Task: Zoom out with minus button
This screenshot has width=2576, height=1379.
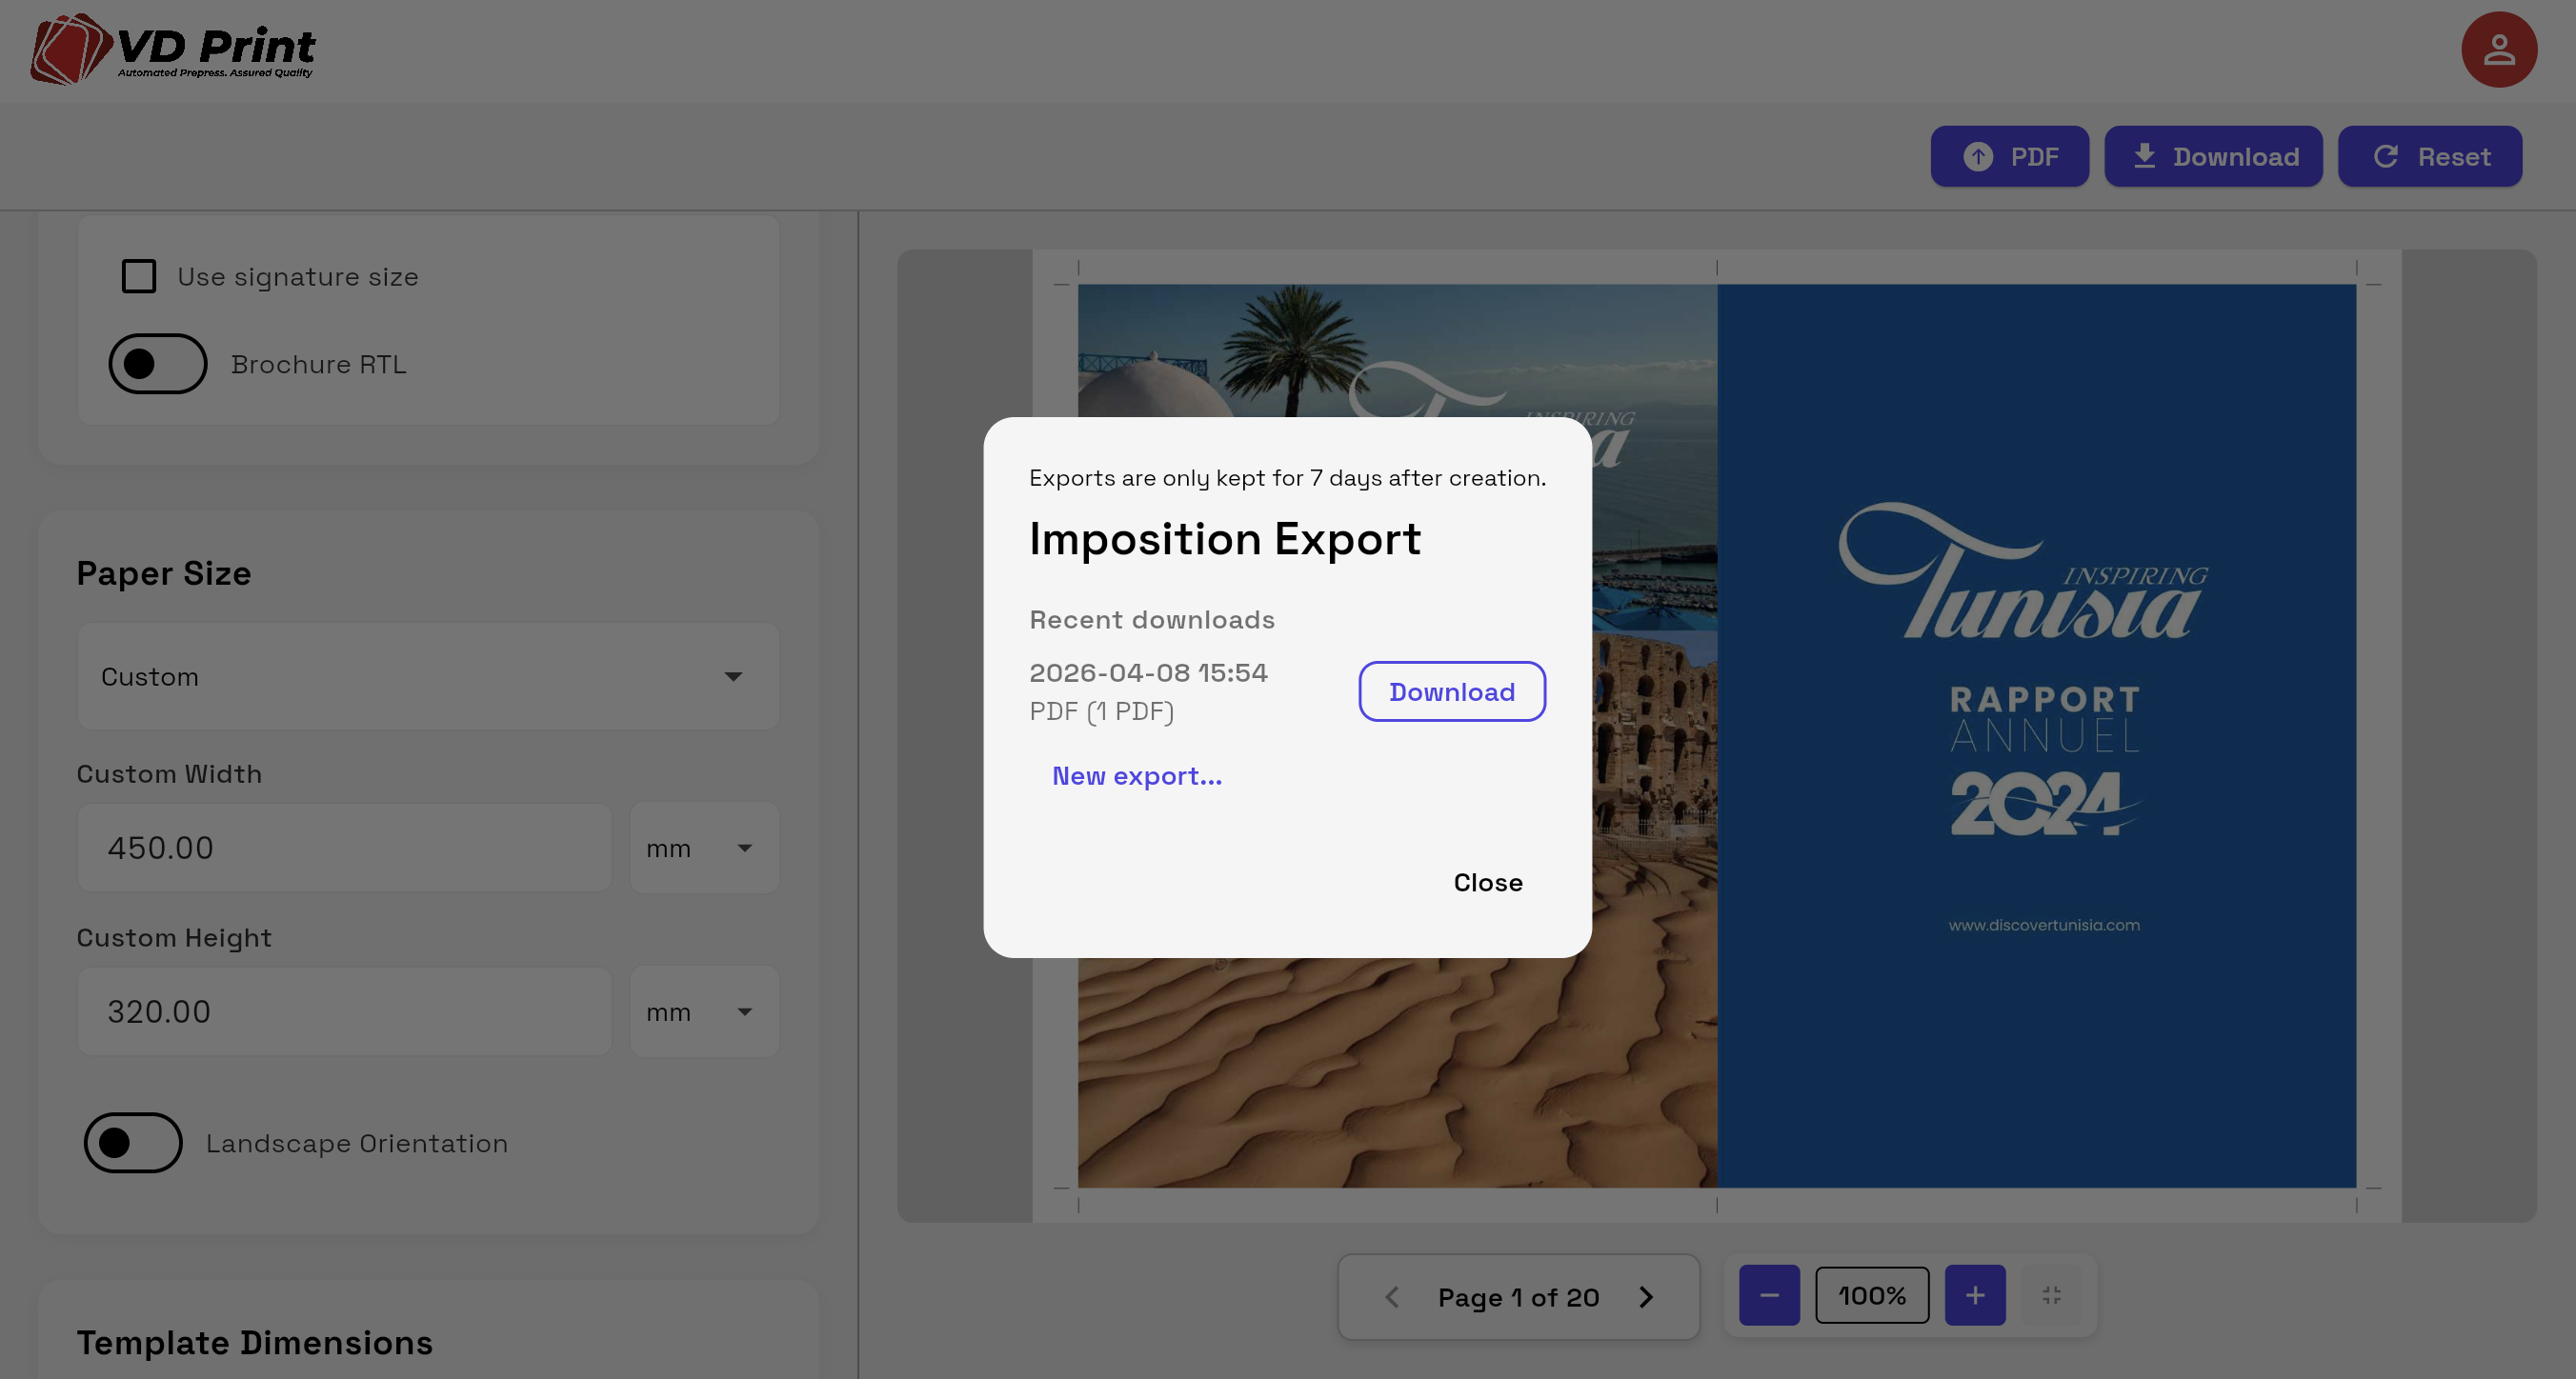Action: tap(1768, 1295)
